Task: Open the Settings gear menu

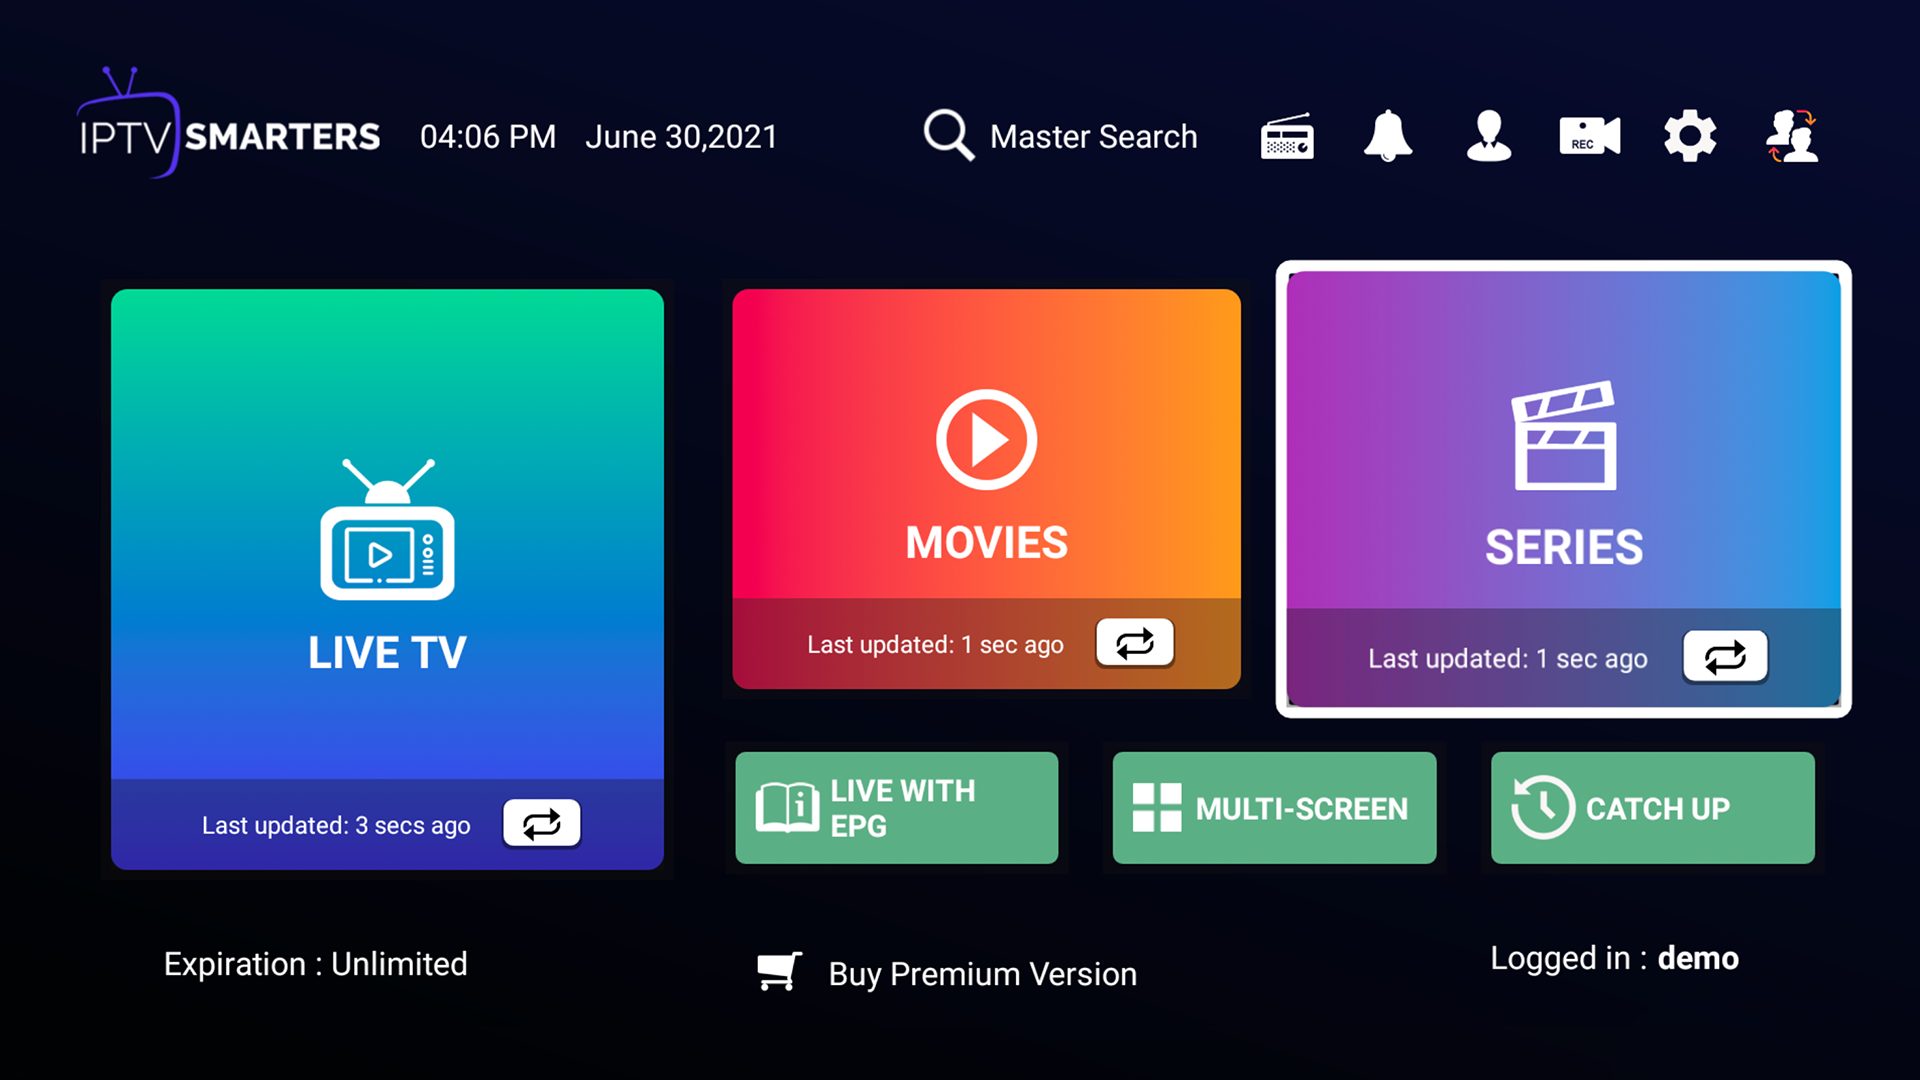Action: tap(1689, 136)
